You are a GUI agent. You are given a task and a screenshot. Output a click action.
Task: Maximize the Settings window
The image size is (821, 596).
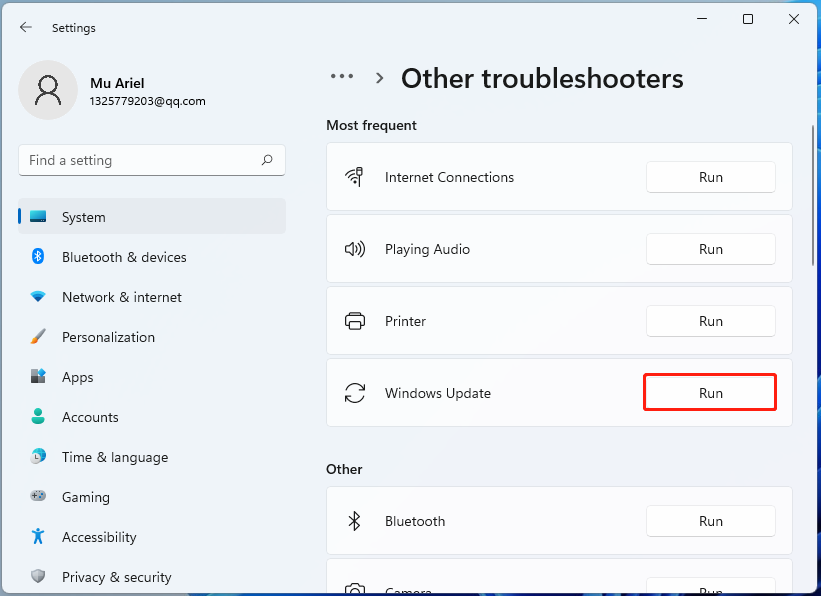(x=748, y=19)
